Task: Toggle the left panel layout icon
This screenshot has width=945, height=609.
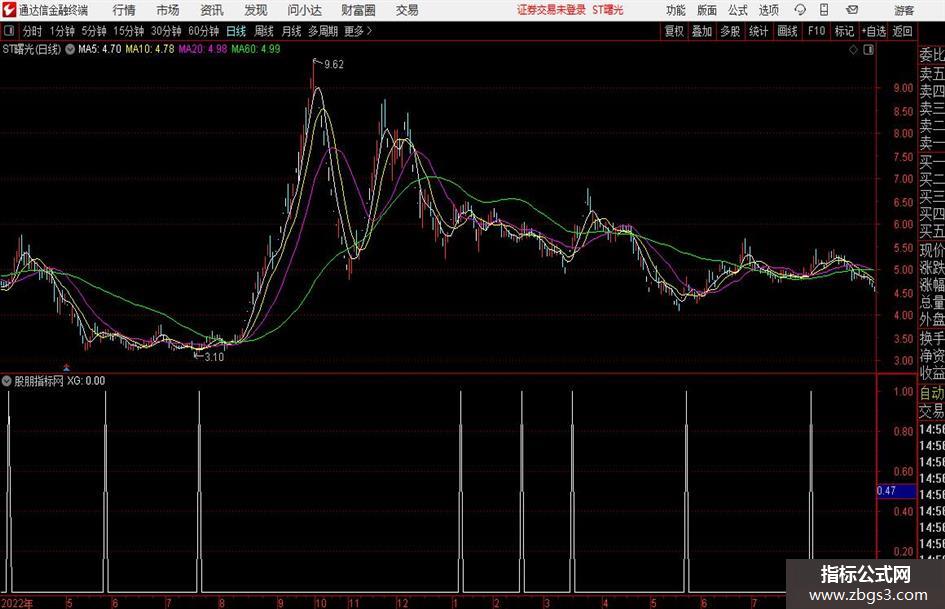Action: click(9, 31)
